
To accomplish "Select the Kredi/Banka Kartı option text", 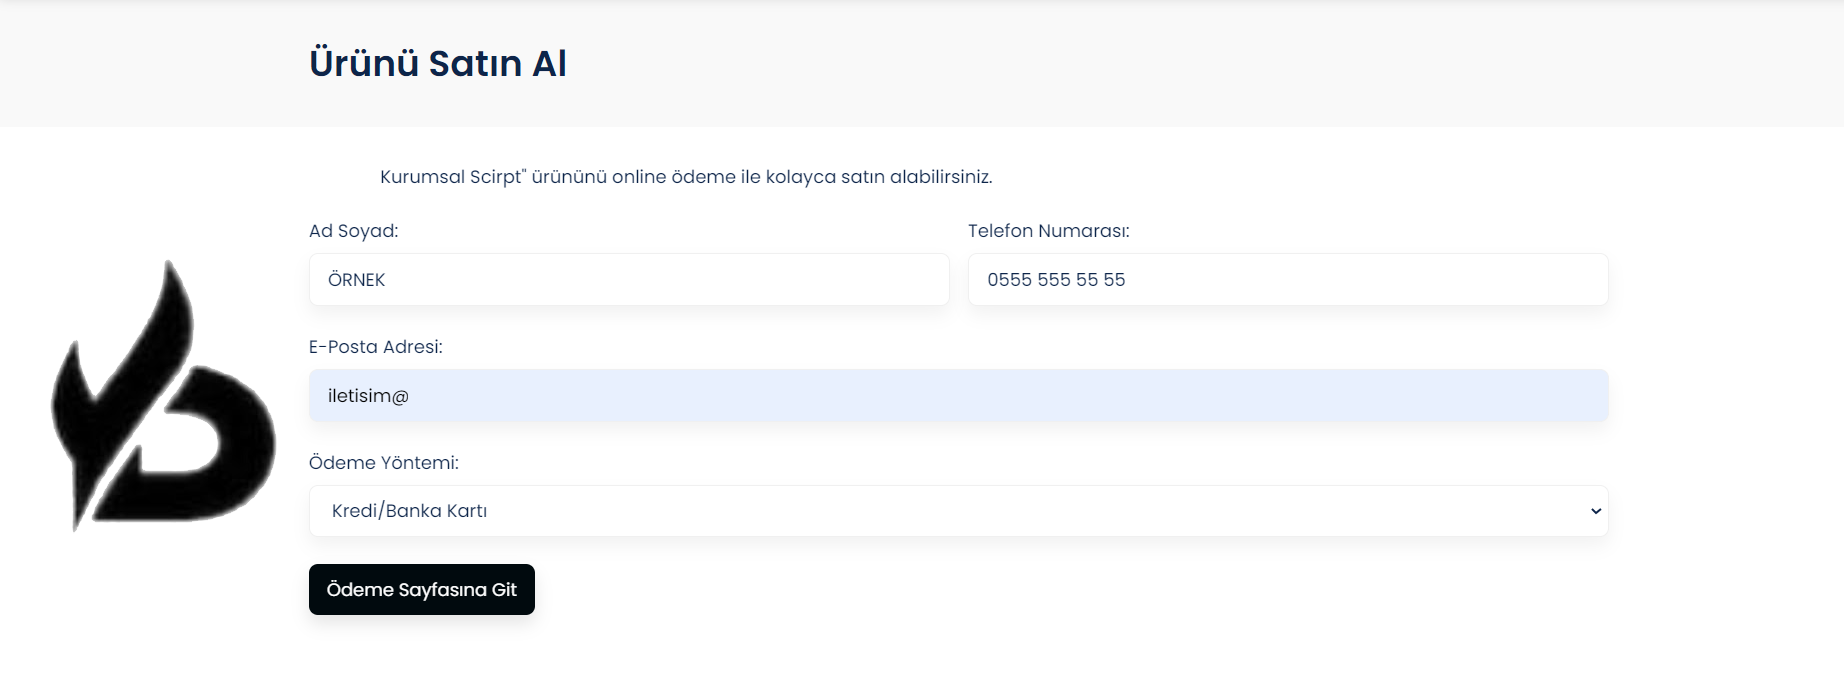I will click(409, 511).
